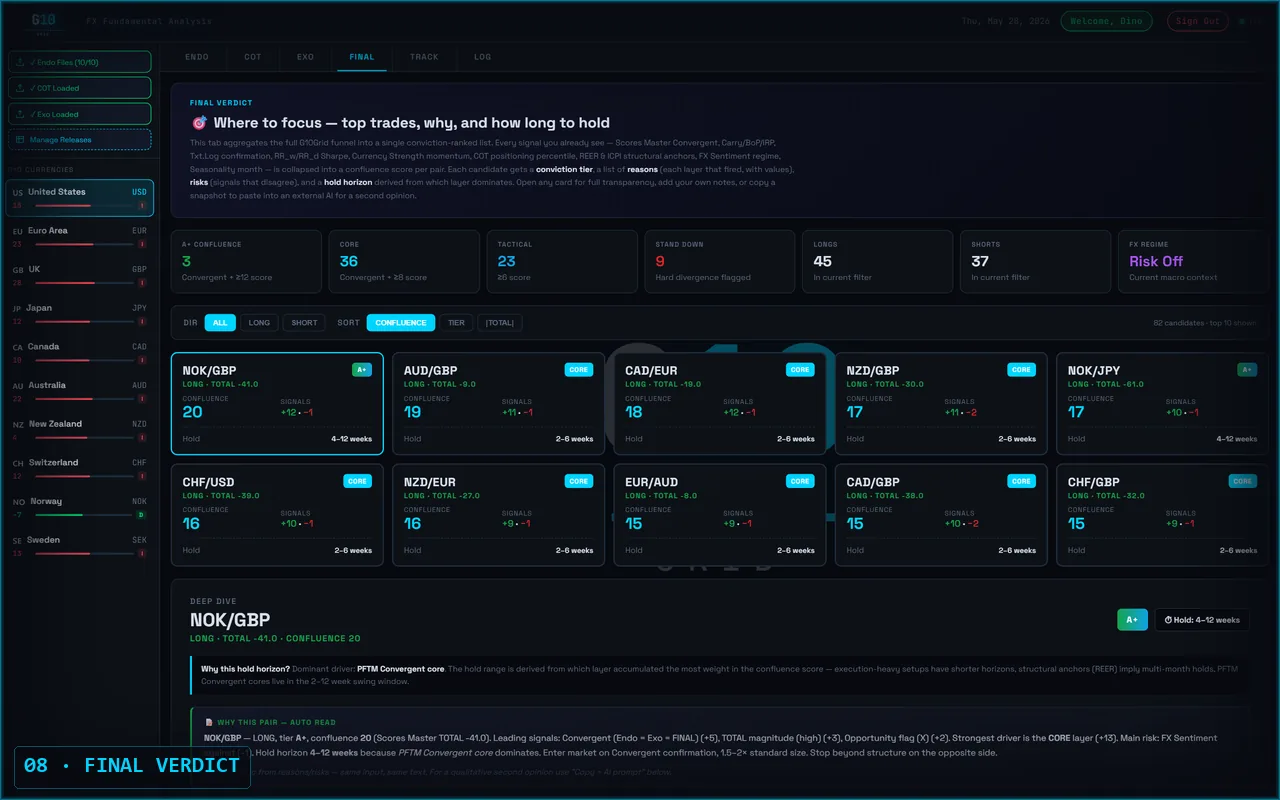Click the alert badge in the Sweden row
The height and width of the screenshot is (800, 1280).
(141, 553)
